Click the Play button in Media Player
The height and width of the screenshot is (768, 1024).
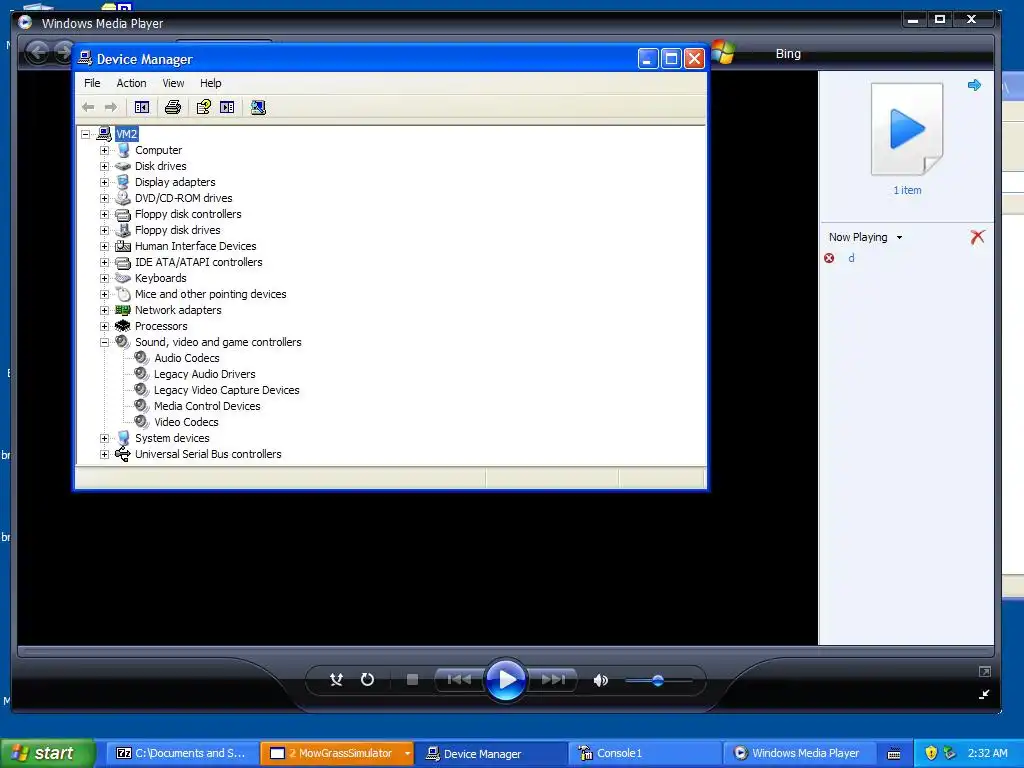coord(506,680)
